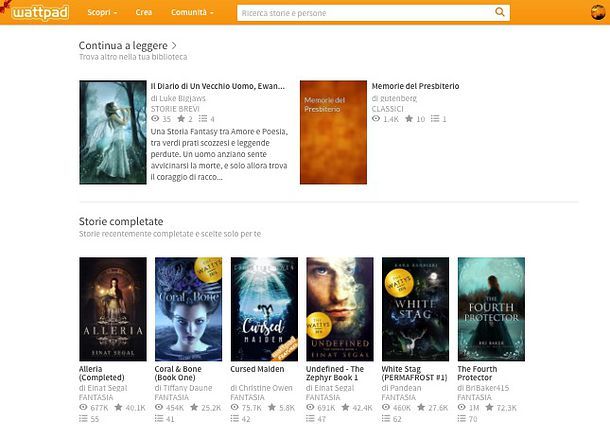This screenshot has width=610, height=439.
Task: Open the Scopri dropdown menu
Action: (x=102, y=12)
